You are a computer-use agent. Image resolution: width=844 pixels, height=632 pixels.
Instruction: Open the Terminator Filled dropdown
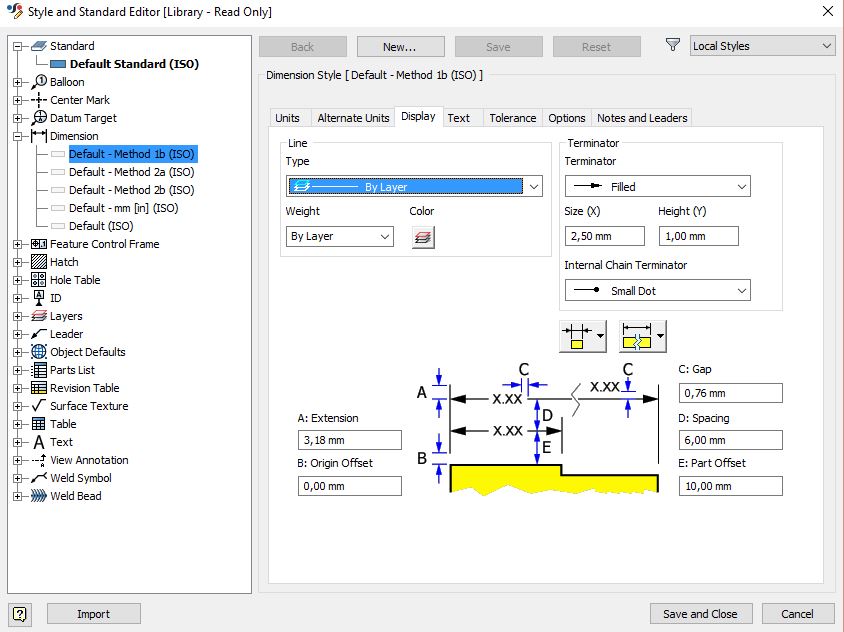point(657,187)
